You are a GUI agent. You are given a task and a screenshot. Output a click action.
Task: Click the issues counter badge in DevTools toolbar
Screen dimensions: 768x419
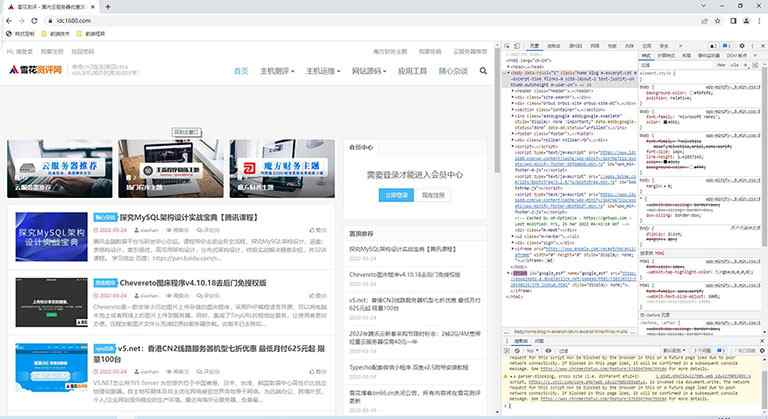[x=726, y=46]
